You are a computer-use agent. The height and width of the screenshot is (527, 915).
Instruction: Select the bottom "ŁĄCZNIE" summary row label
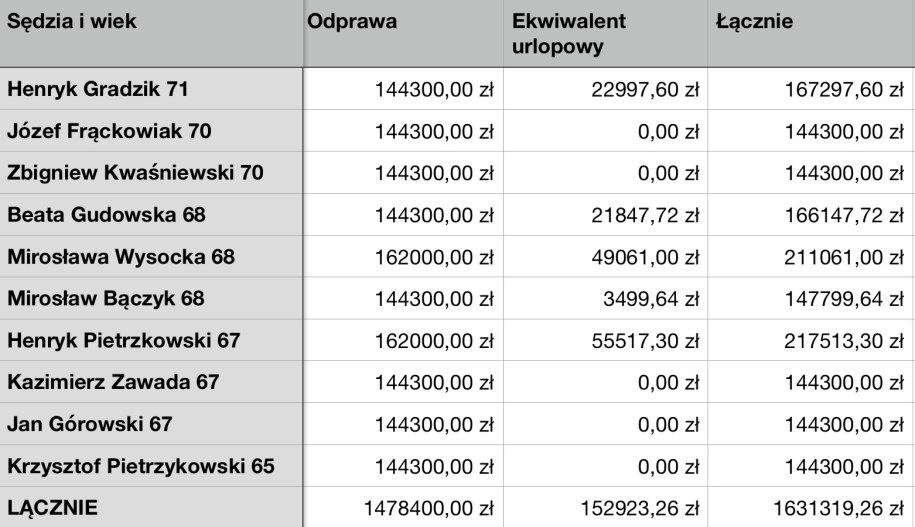click(150, 508)
